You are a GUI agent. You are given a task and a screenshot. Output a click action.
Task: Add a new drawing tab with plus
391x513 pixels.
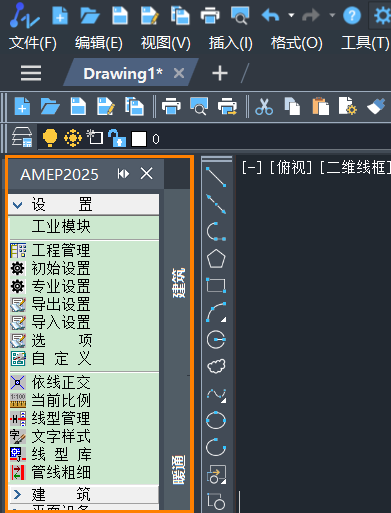tap(220, 73)
